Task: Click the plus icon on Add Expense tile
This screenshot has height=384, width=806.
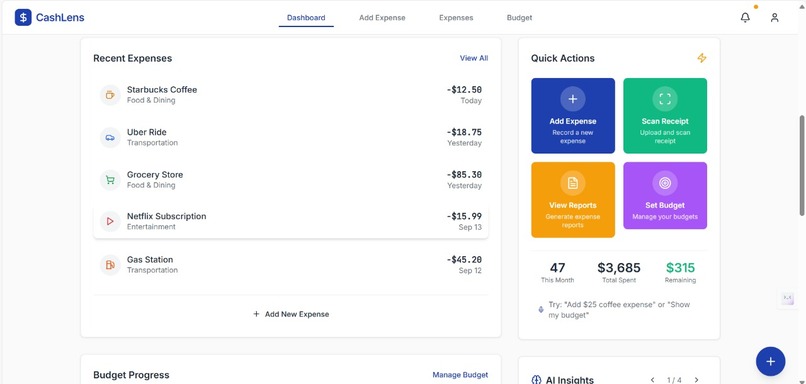Action: click(573, 99)
